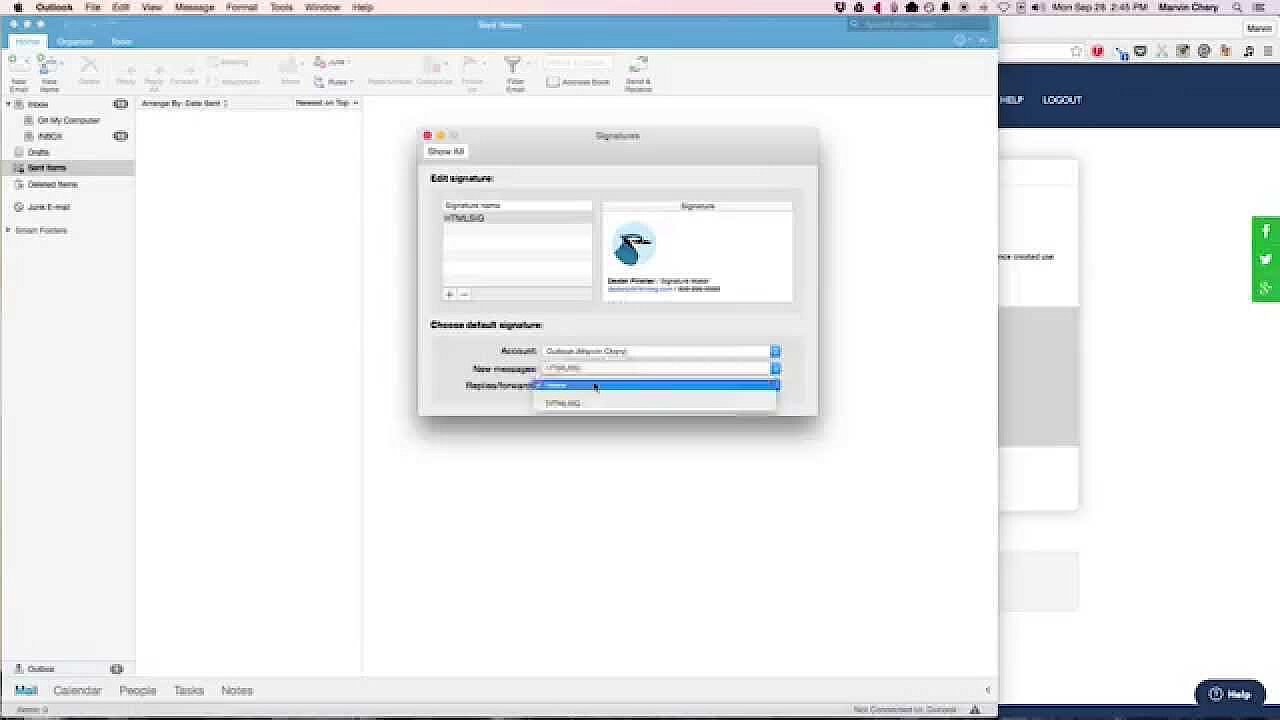Click the Apple menu icon
Viewport: 1280px width, 720px height.
pyautogui.click(x=17, y=7)
